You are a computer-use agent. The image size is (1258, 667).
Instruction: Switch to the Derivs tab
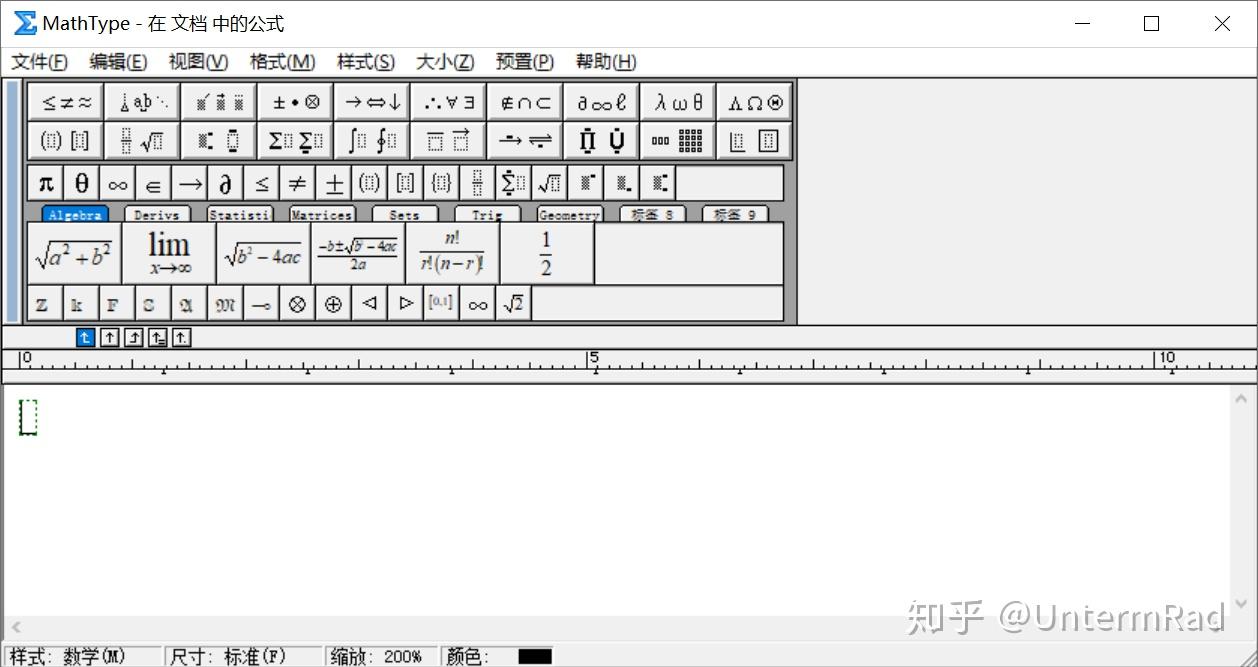pos(157,214)
